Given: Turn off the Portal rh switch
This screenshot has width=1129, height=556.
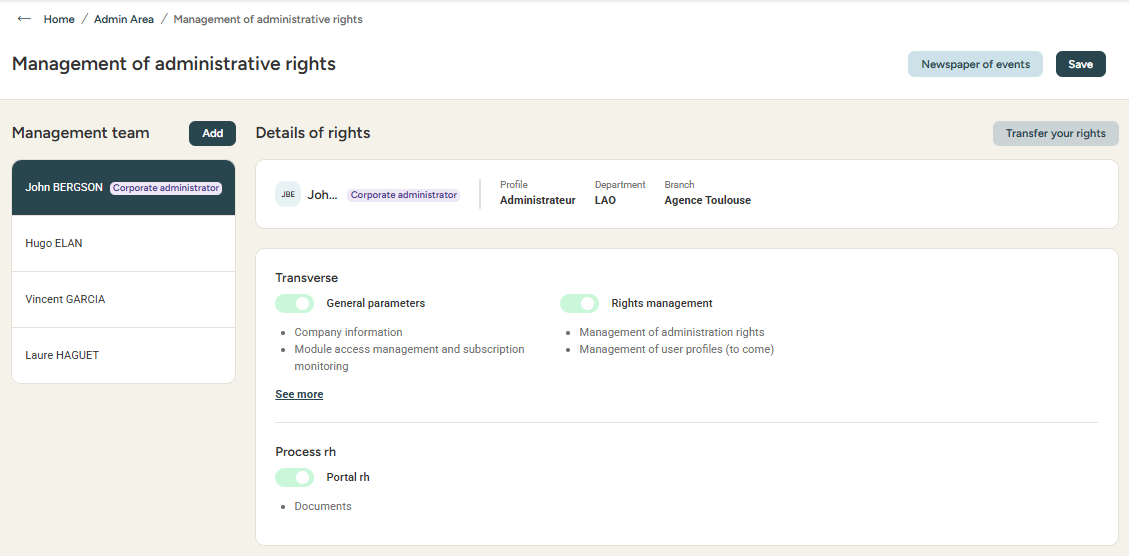Looking at the screenshot, I should pos(295,477).
